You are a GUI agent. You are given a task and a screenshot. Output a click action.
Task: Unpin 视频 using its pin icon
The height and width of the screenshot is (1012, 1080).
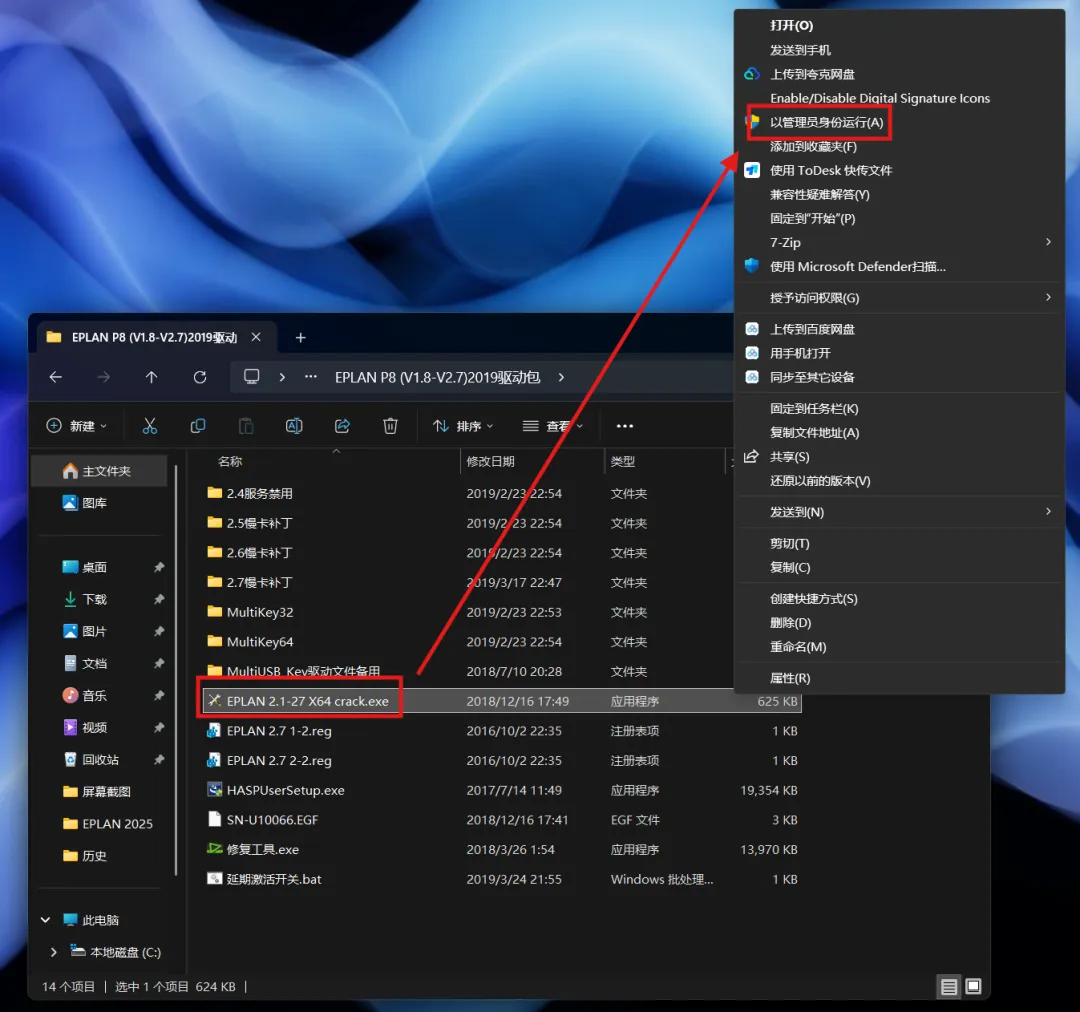click(159, 727)
